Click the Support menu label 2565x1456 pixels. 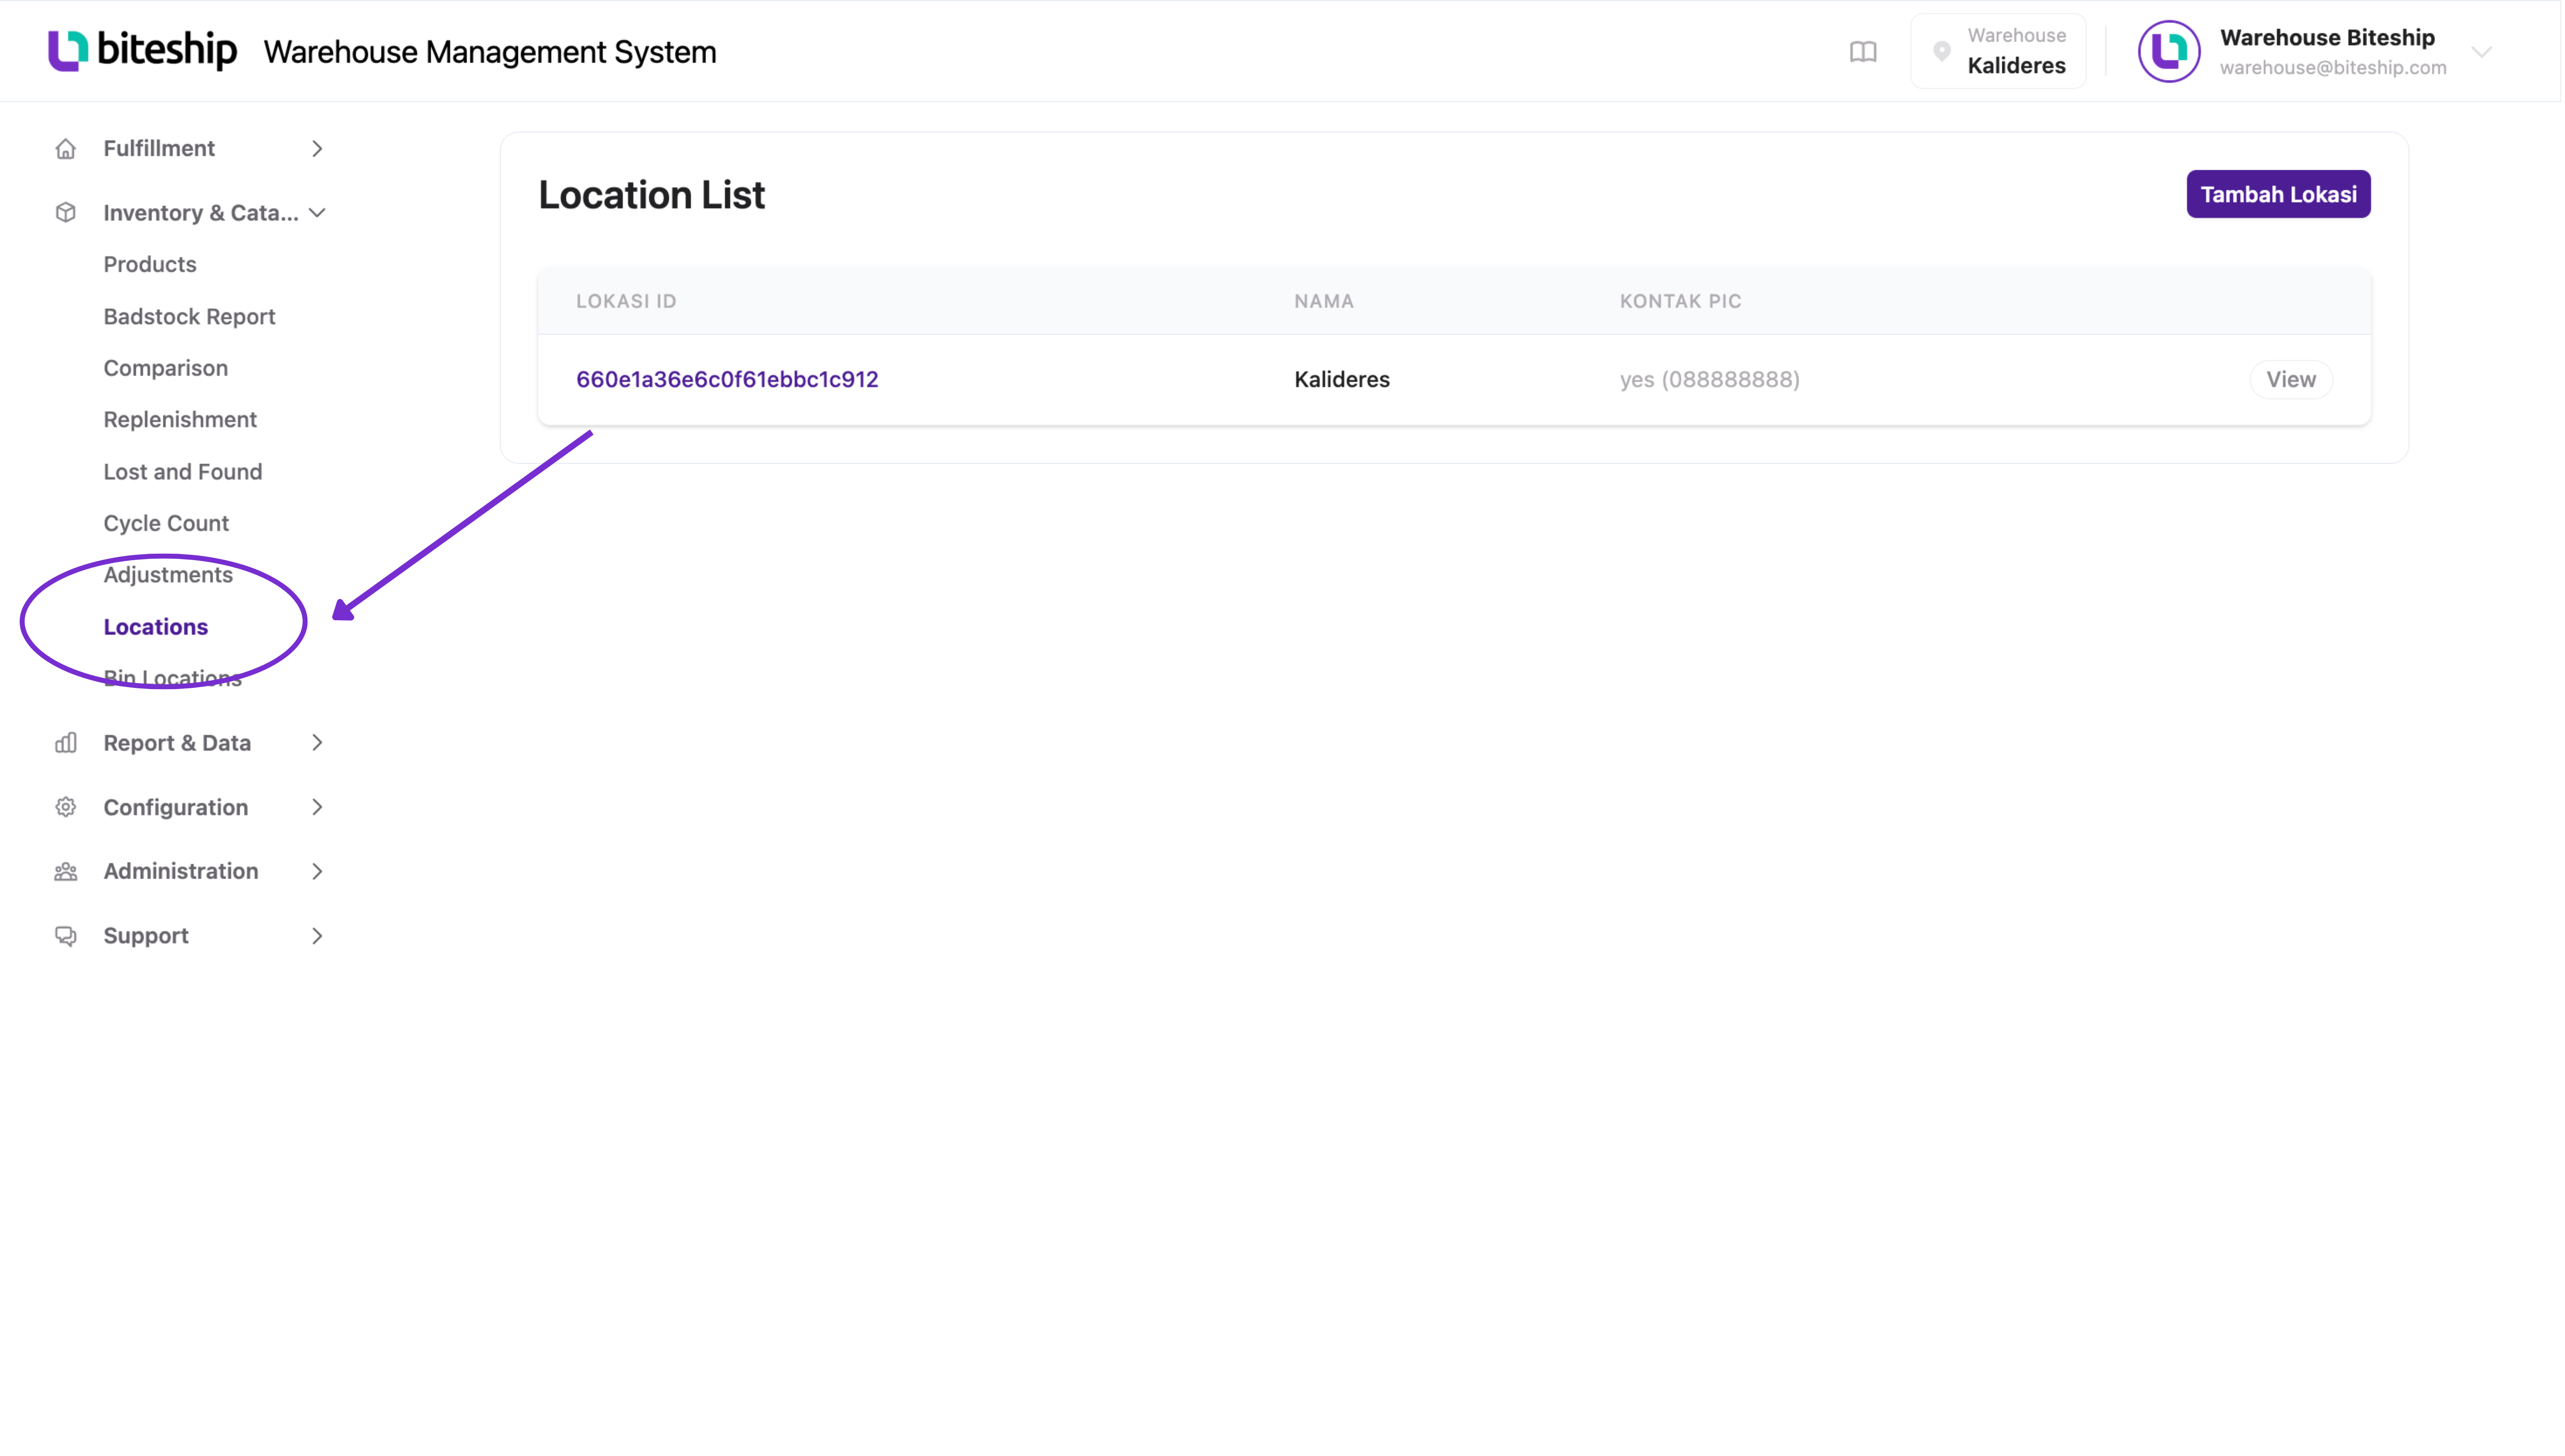click(x=146, y=935)
